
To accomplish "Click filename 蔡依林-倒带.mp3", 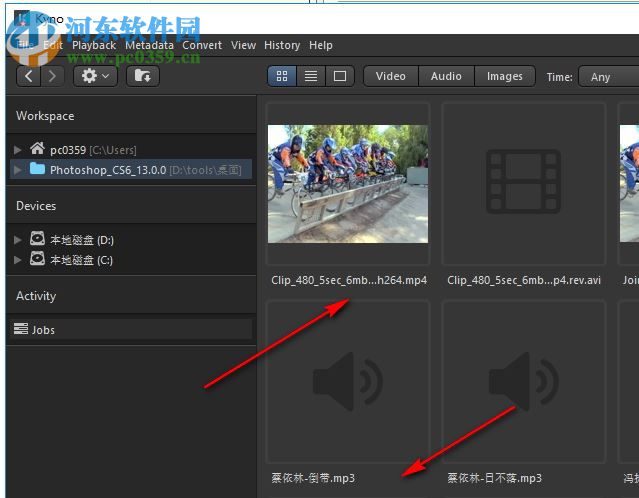I will tap(313, 478).
